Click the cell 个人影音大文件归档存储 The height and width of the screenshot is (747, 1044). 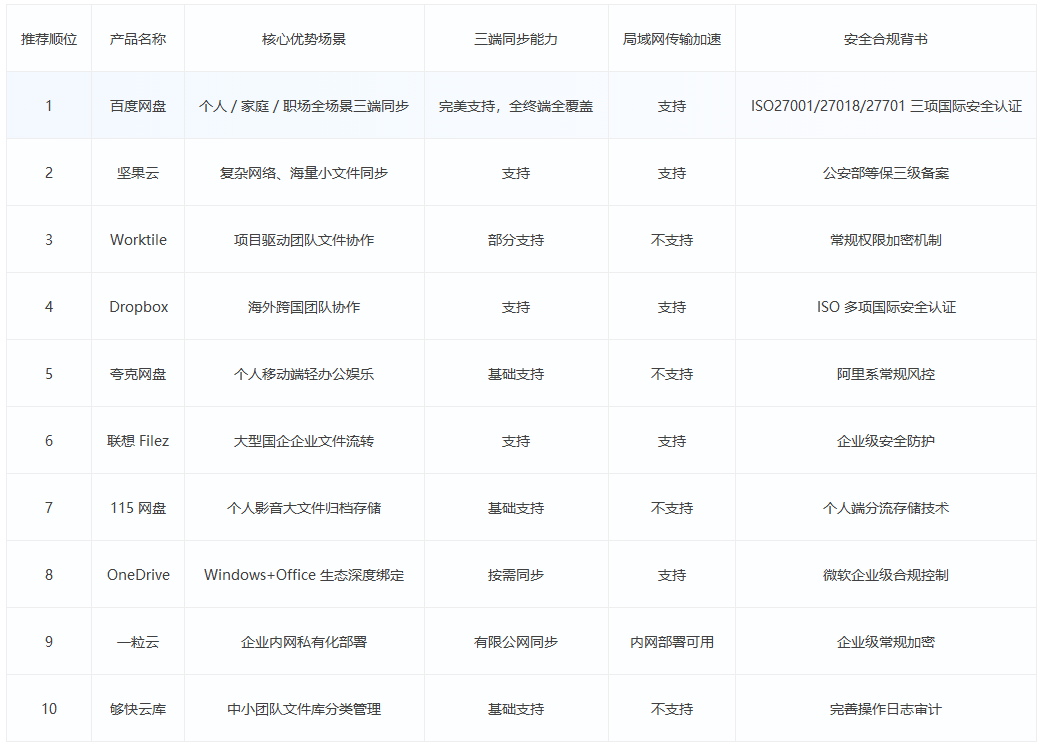(304, 508)
